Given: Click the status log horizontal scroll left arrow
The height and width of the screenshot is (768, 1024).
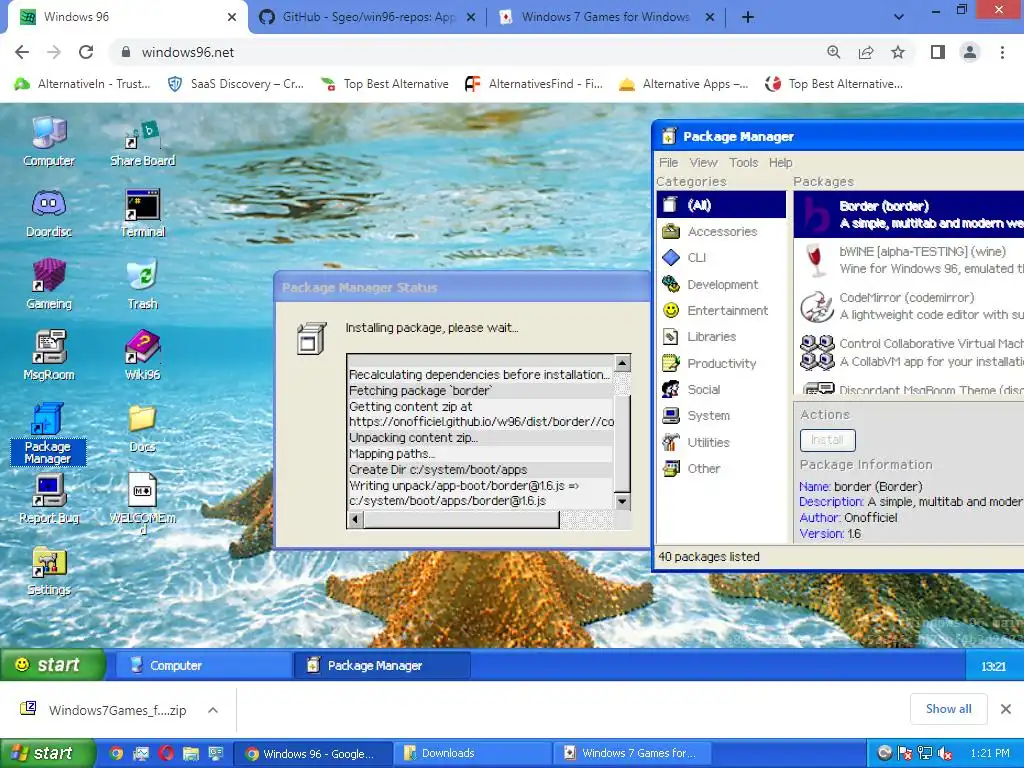Looking at the screenshot, I should coord(355,520).
